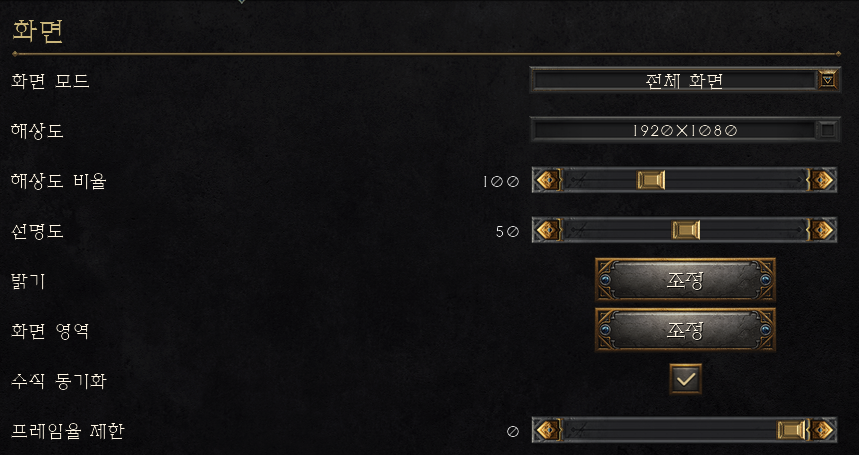859x455 pixels.
Task: Increase 선명도 with its right arrow
Action: click(x=822, y=230)
